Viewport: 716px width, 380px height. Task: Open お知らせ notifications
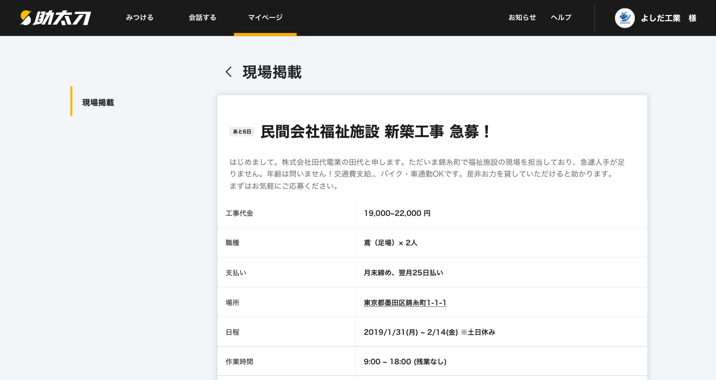(x=522, y=18)
